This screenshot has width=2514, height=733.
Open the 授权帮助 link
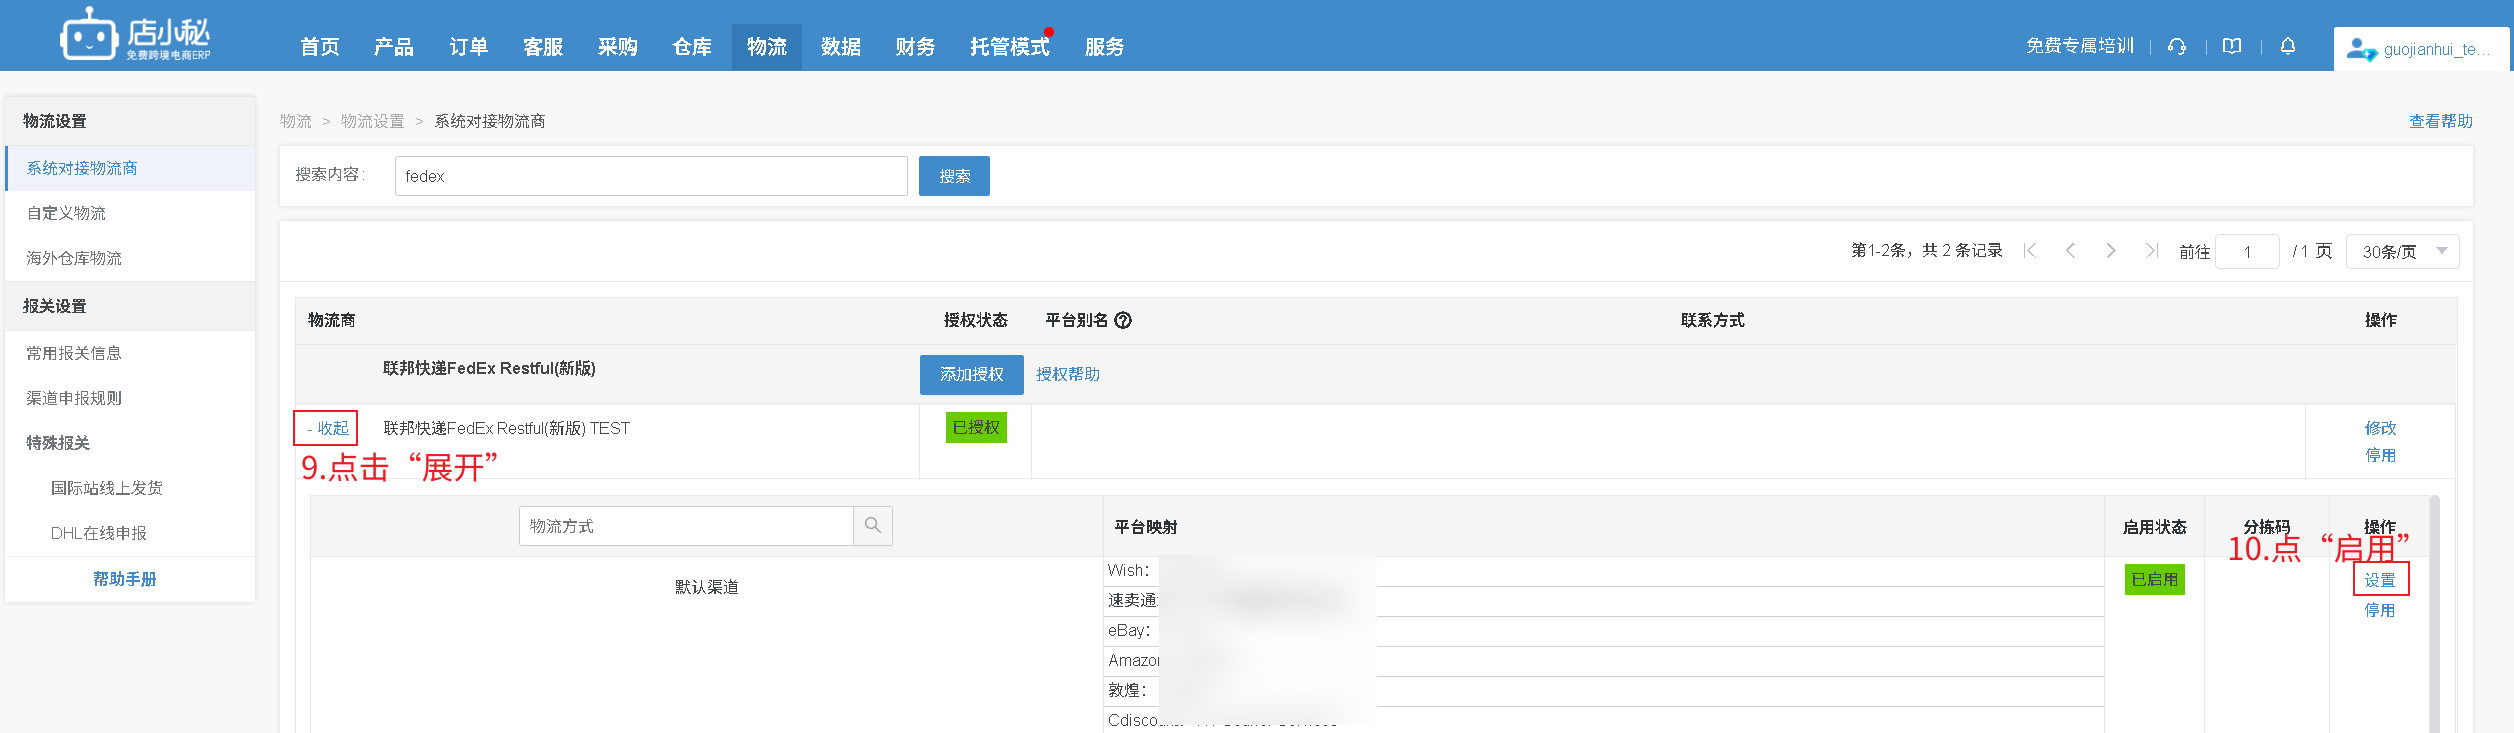(1067, 374)
